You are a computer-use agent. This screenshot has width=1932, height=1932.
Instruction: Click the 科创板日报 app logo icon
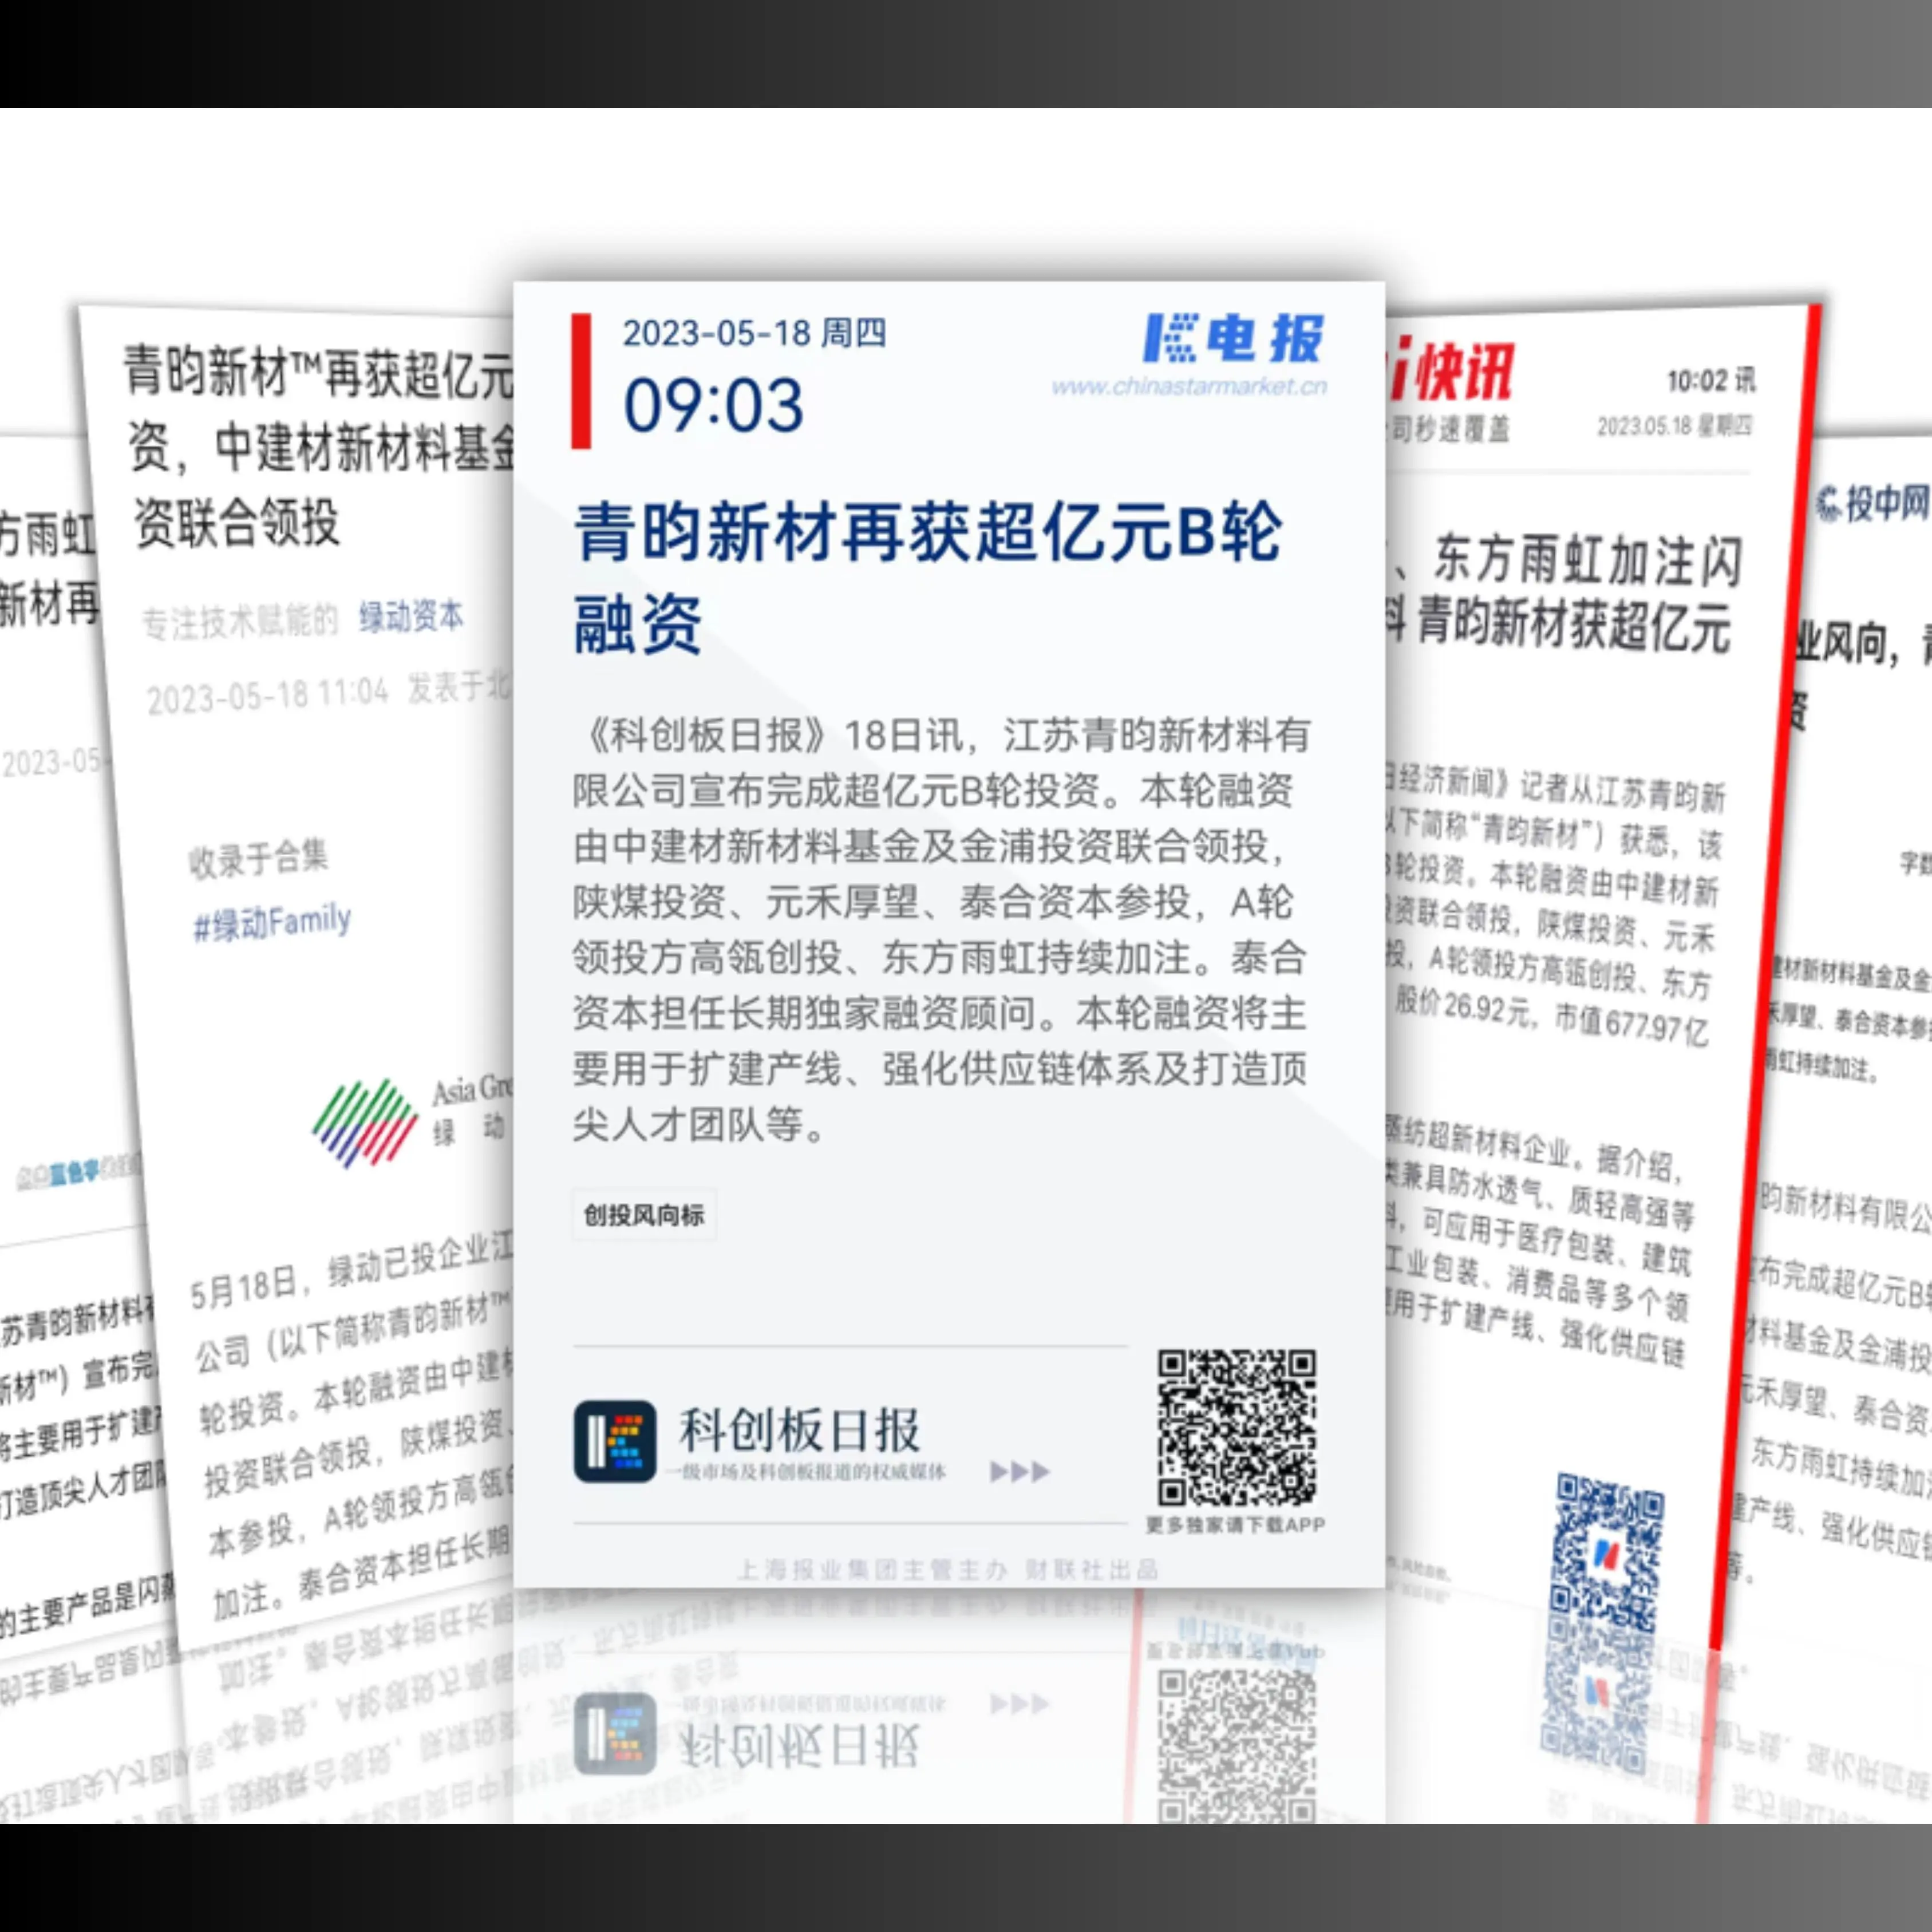[615, 1441]
